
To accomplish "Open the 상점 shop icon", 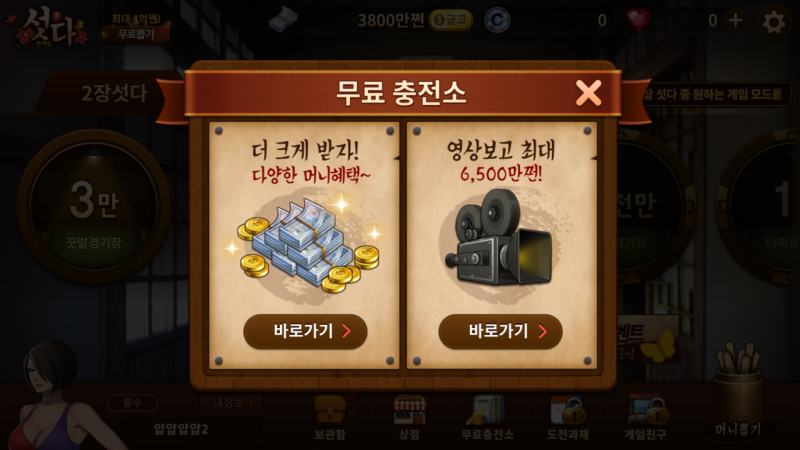I will (409, 417).
